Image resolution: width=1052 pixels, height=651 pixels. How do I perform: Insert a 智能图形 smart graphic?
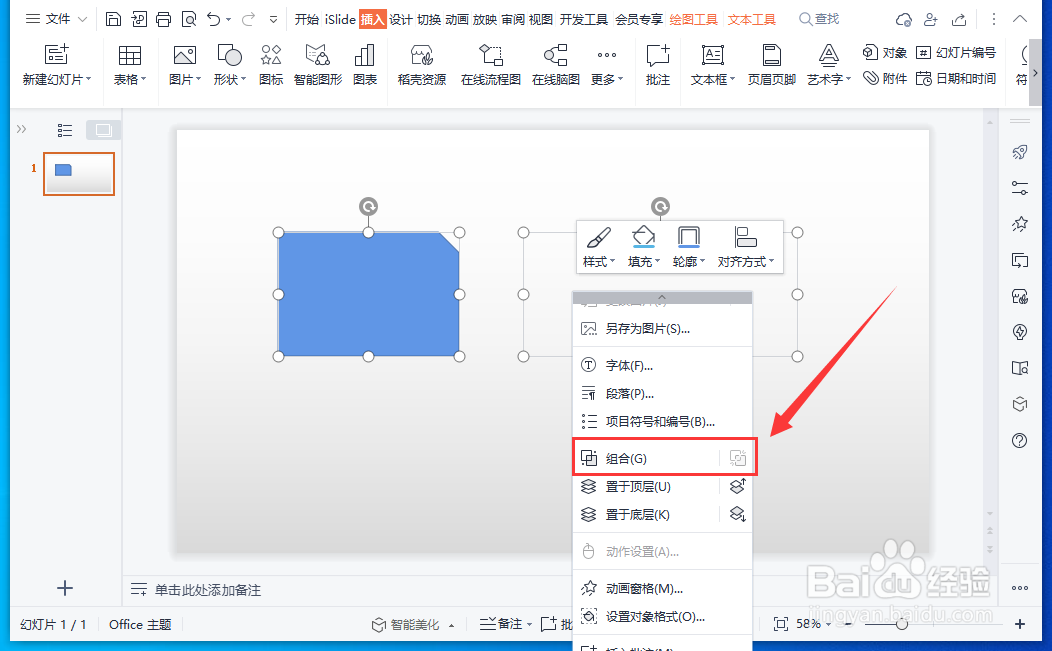tap(318, 65)
